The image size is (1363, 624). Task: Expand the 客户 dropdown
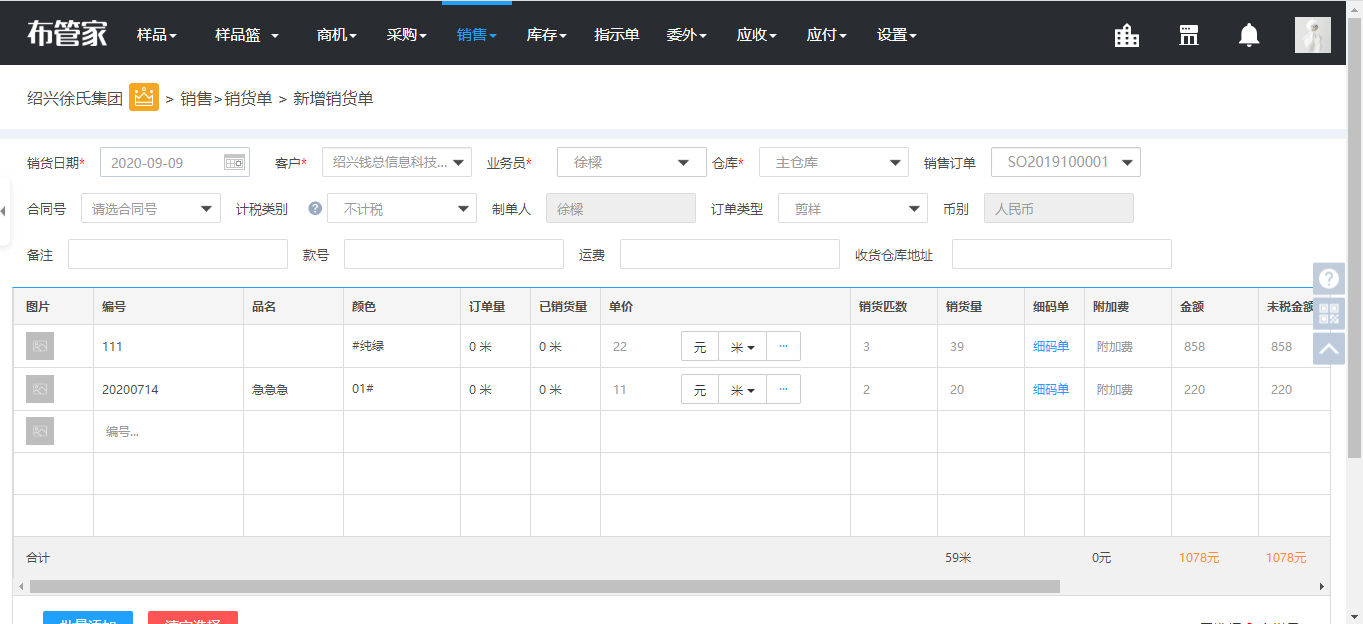click(x=397, y=162)
